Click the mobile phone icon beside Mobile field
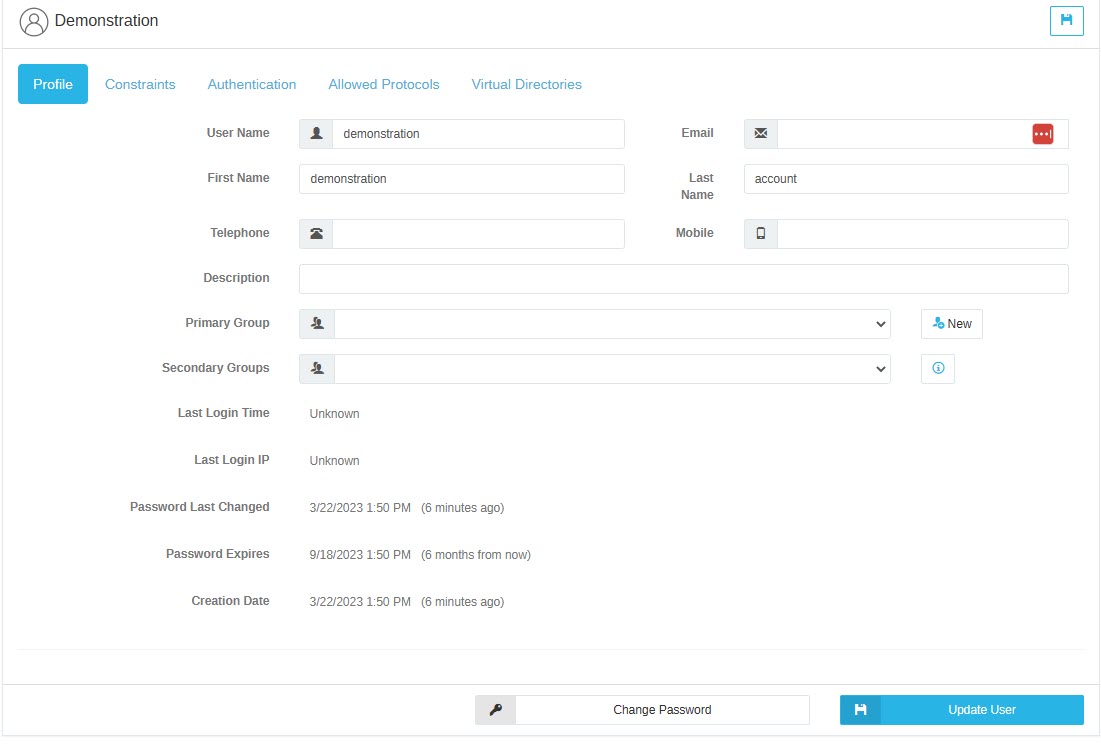This screenshot has height=754, width=1101. pyautogui.click(x=760, y=234)
